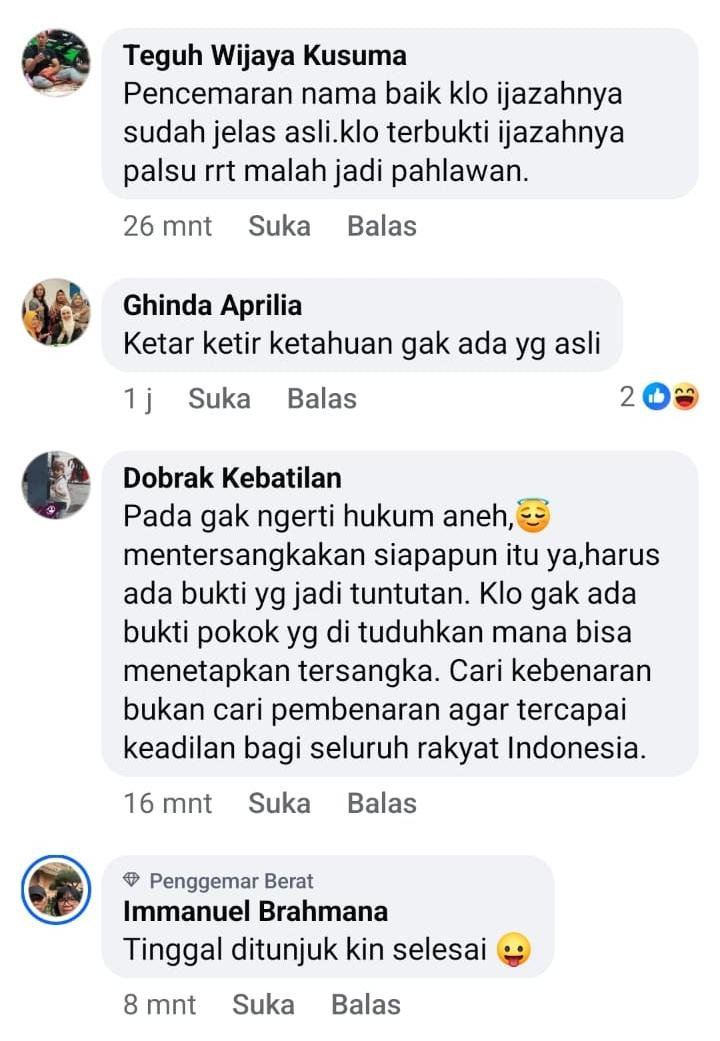Tap Balas under Immanuel Brahmana's comment
Image resolution: width=720 pixels, height=1041 pixels.
coord(366,1004)
